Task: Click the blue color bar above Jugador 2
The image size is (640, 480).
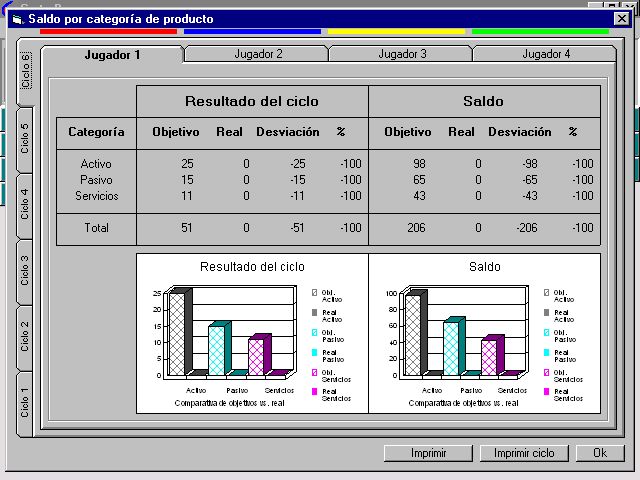Action: point(252,32)
